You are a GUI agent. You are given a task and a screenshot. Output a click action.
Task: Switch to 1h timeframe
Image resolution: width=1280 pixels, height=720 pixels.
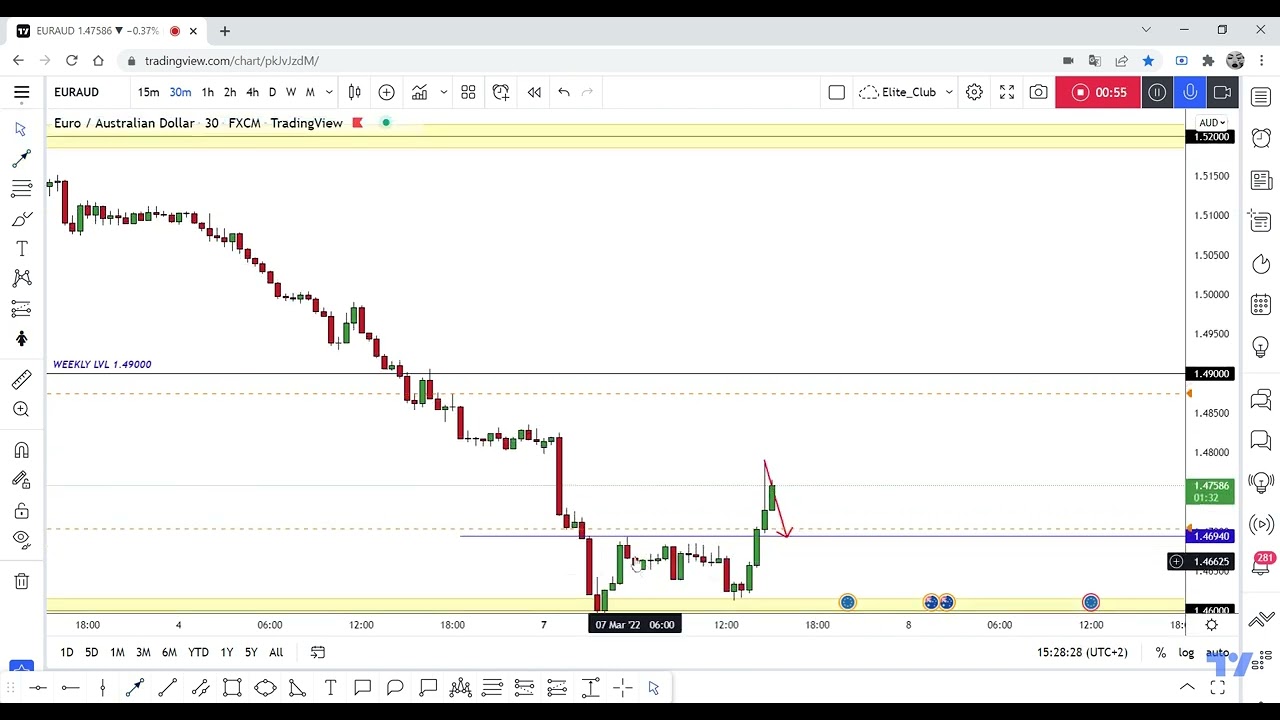207,92
